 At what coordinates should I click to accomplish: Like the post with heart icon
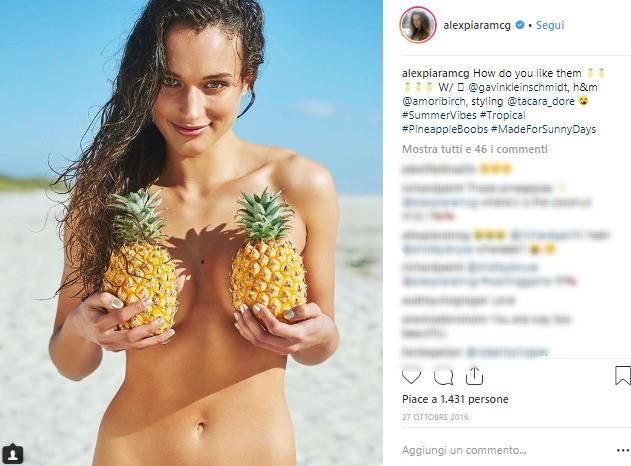pos(411,376)
